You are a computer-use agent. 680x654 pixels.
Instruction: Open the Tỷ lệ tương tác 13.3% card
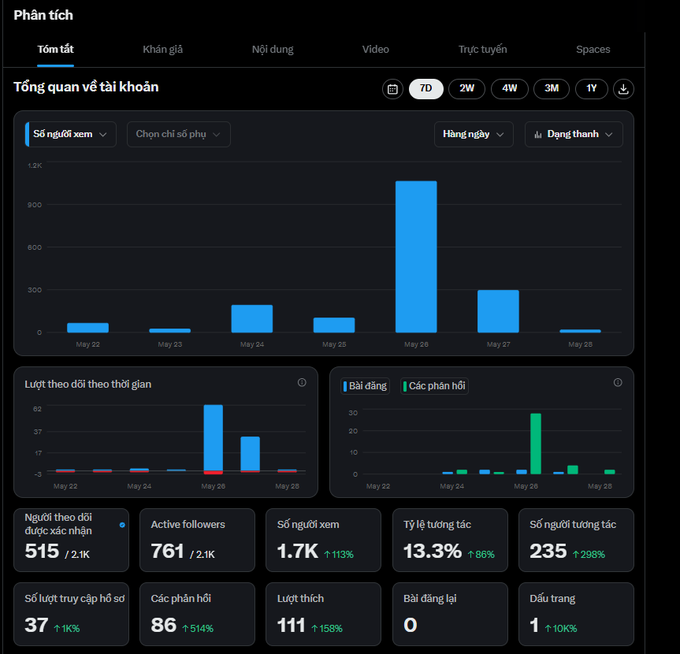(450, 540)
